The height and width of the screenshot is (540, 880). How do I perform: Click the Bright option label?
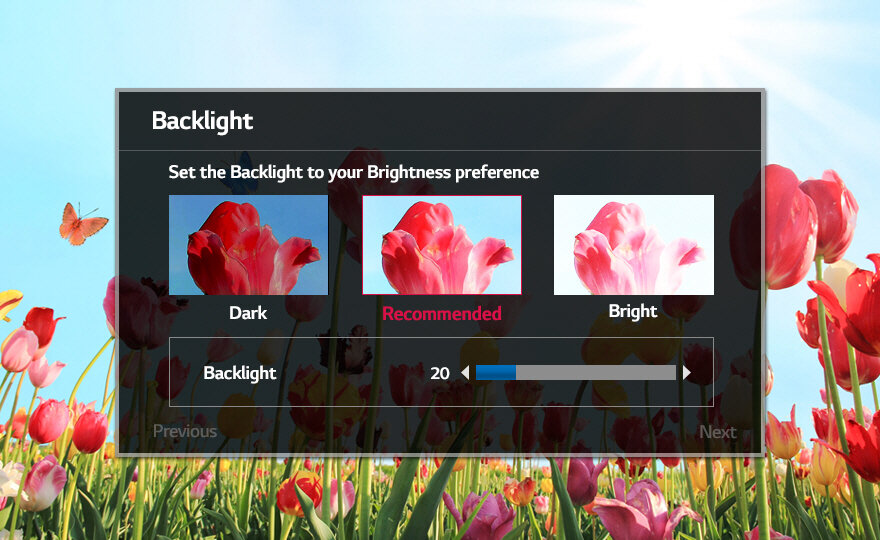click(633, 311)
